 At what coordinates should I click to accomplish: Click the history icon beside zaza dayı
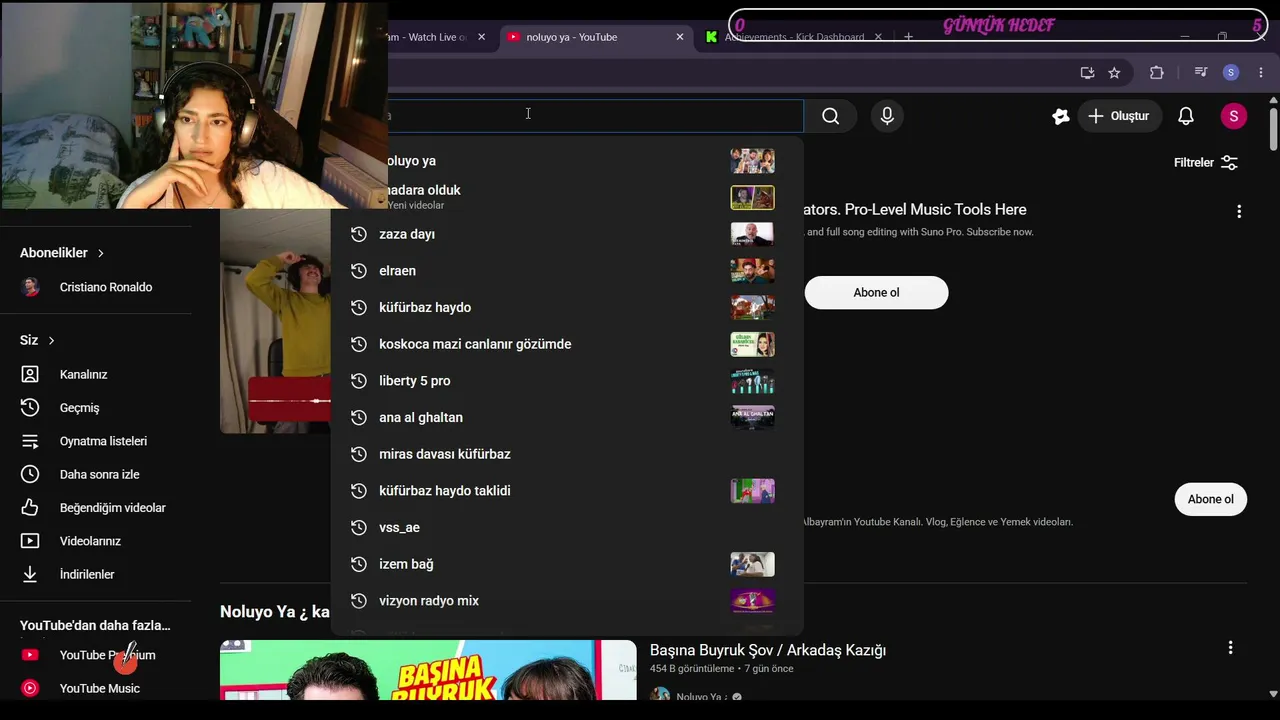[x=359, y=234]
